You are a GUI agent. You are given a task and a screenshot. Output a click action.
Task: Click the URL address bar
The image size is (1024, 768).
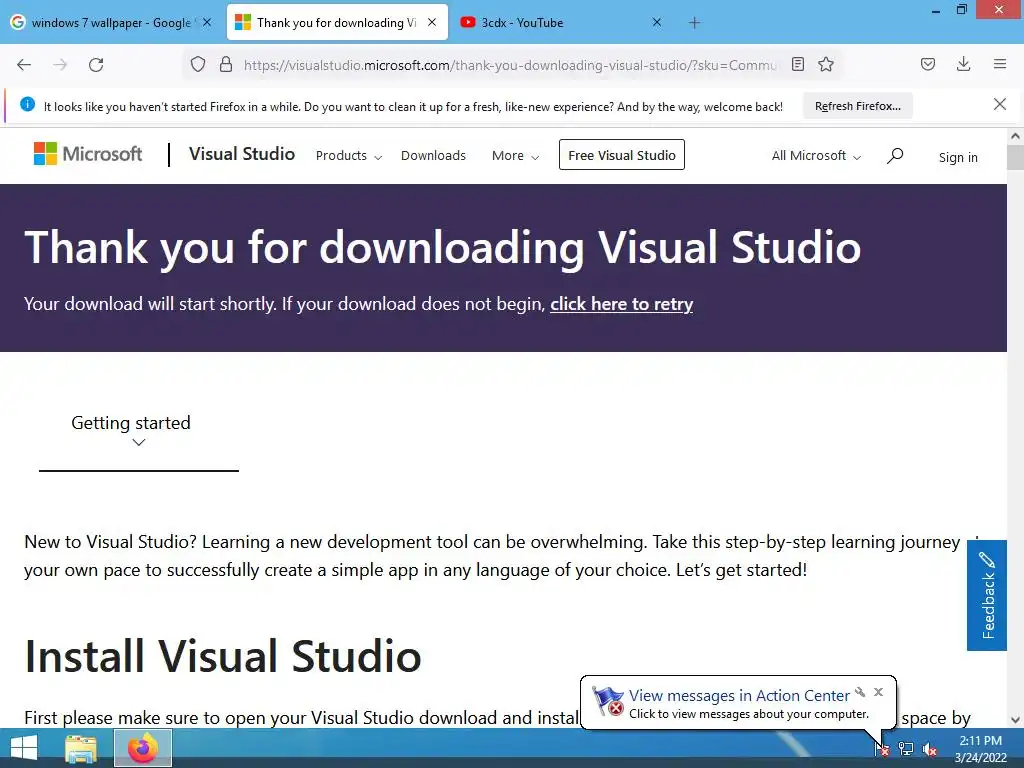(x=509, y=65)
